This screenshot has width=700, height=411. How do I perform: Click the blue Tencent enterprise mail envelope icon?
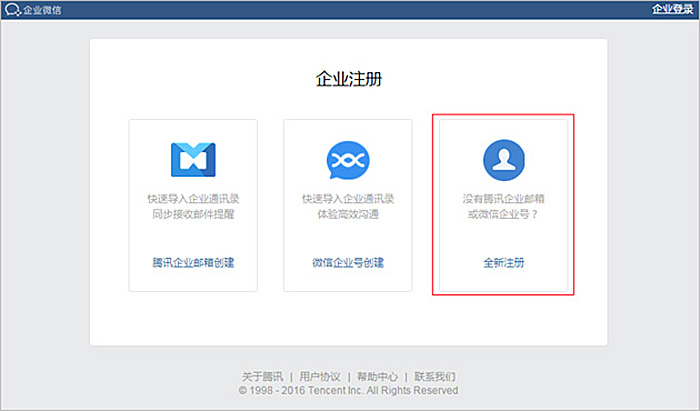pos(193,158)
